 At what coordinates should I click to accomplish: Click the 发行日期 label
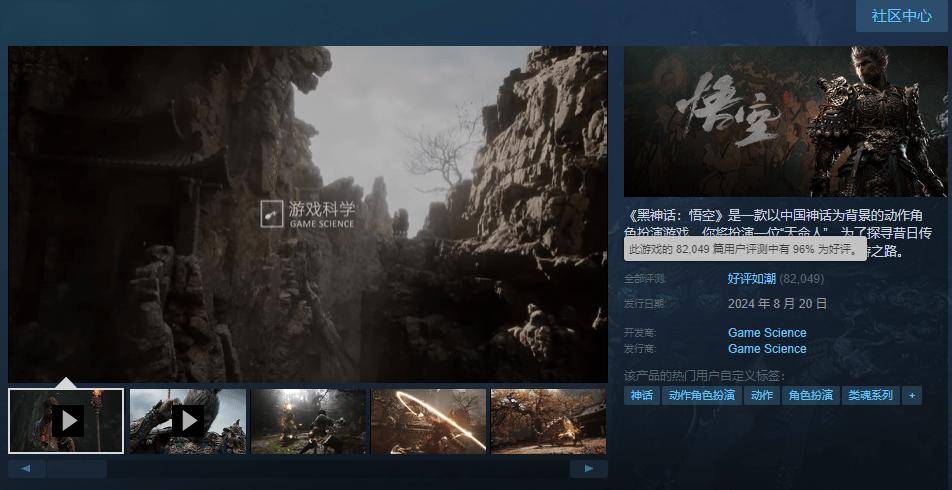click(x=645, y=303)
